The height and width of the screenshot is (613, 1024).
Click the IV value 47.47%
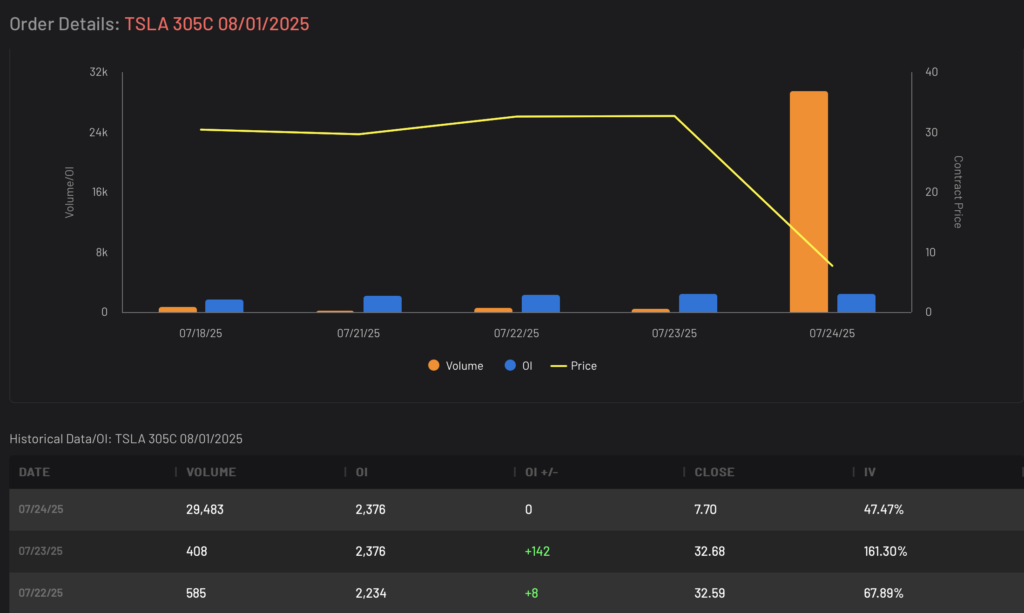coord(884,509)
